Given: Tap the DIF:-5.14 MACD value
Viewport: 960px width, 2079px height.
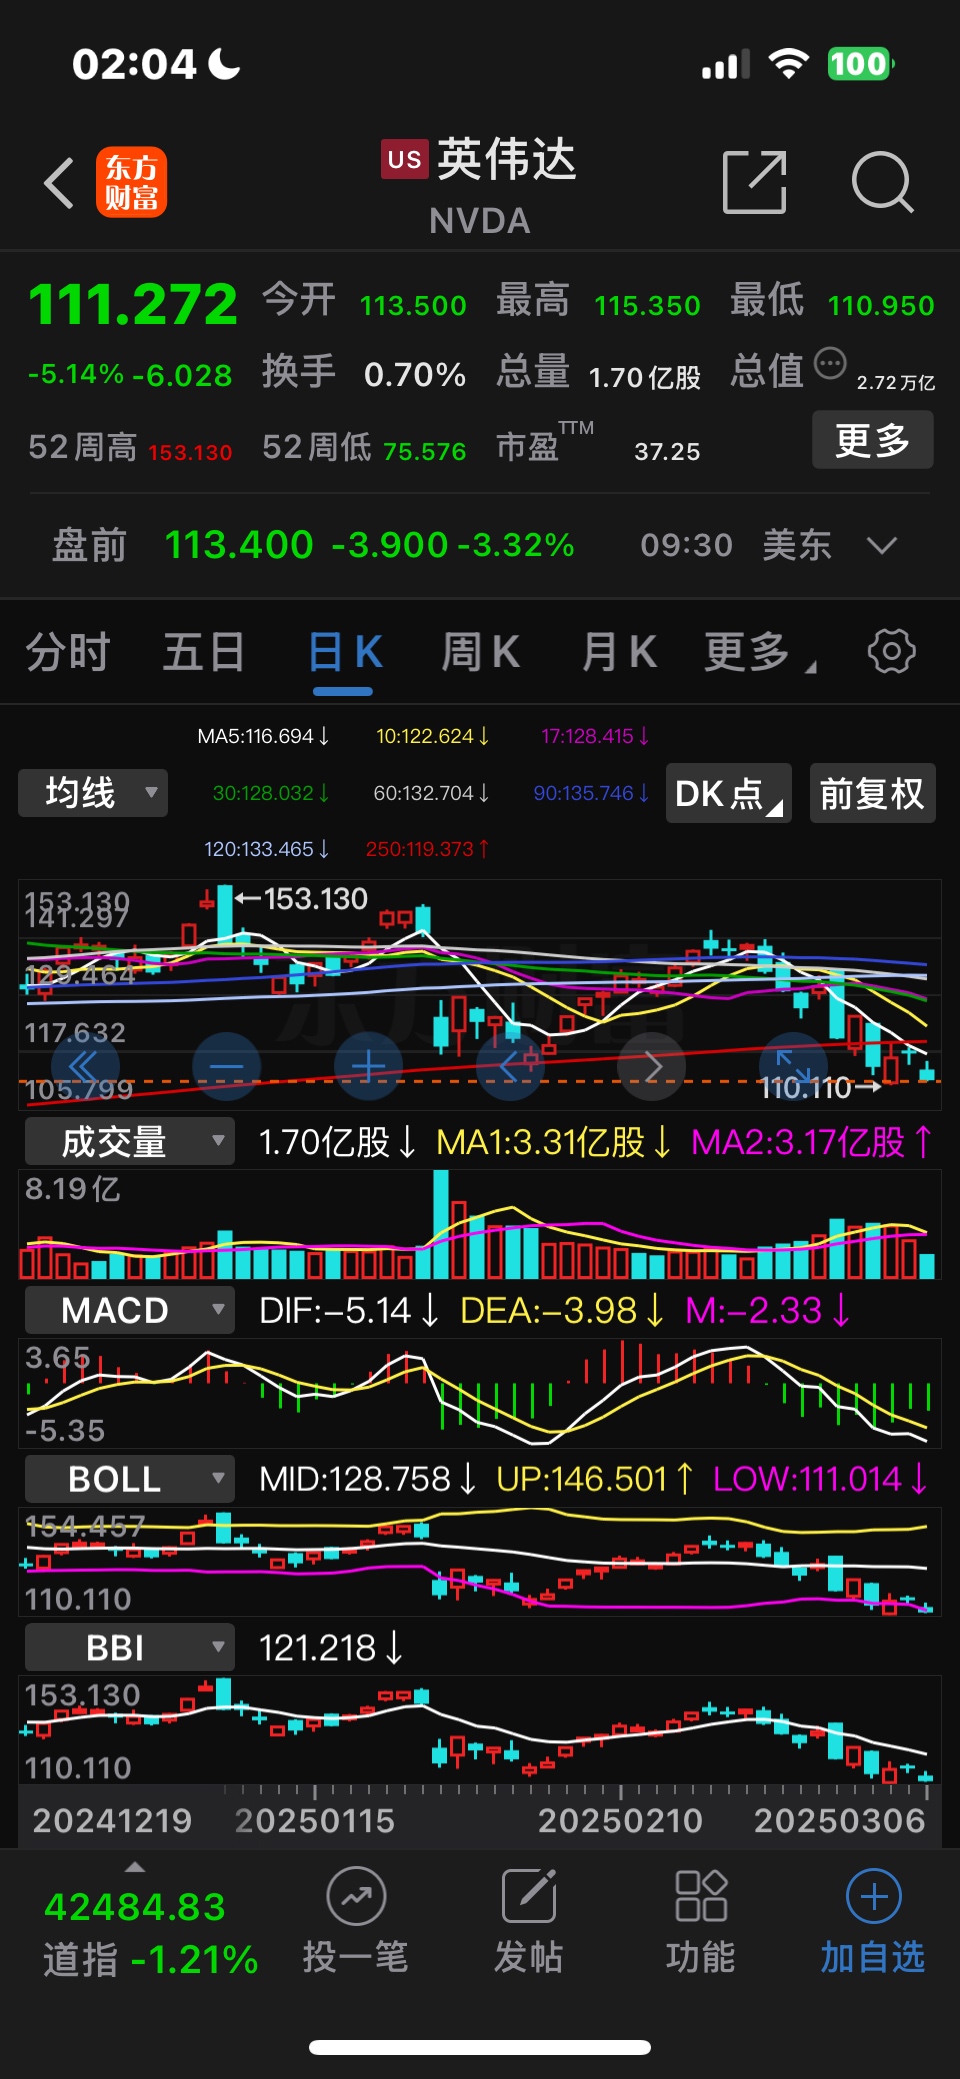Looking at the screenshot, I should pyautogui.click(x=349, y=1310).
